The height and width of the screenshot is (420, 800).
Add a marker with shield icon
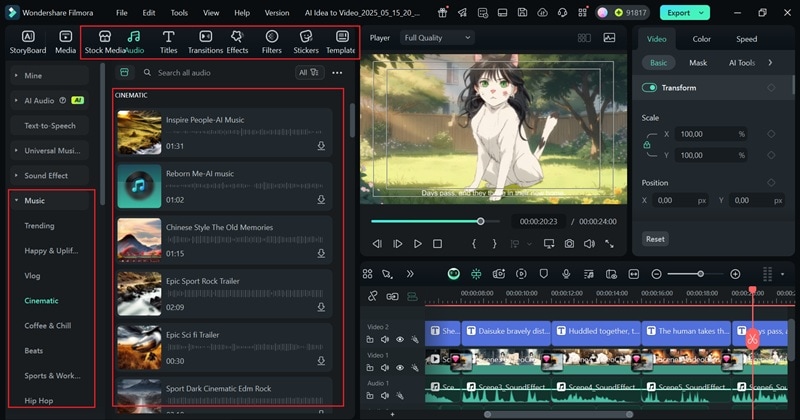tap(543, 274)
